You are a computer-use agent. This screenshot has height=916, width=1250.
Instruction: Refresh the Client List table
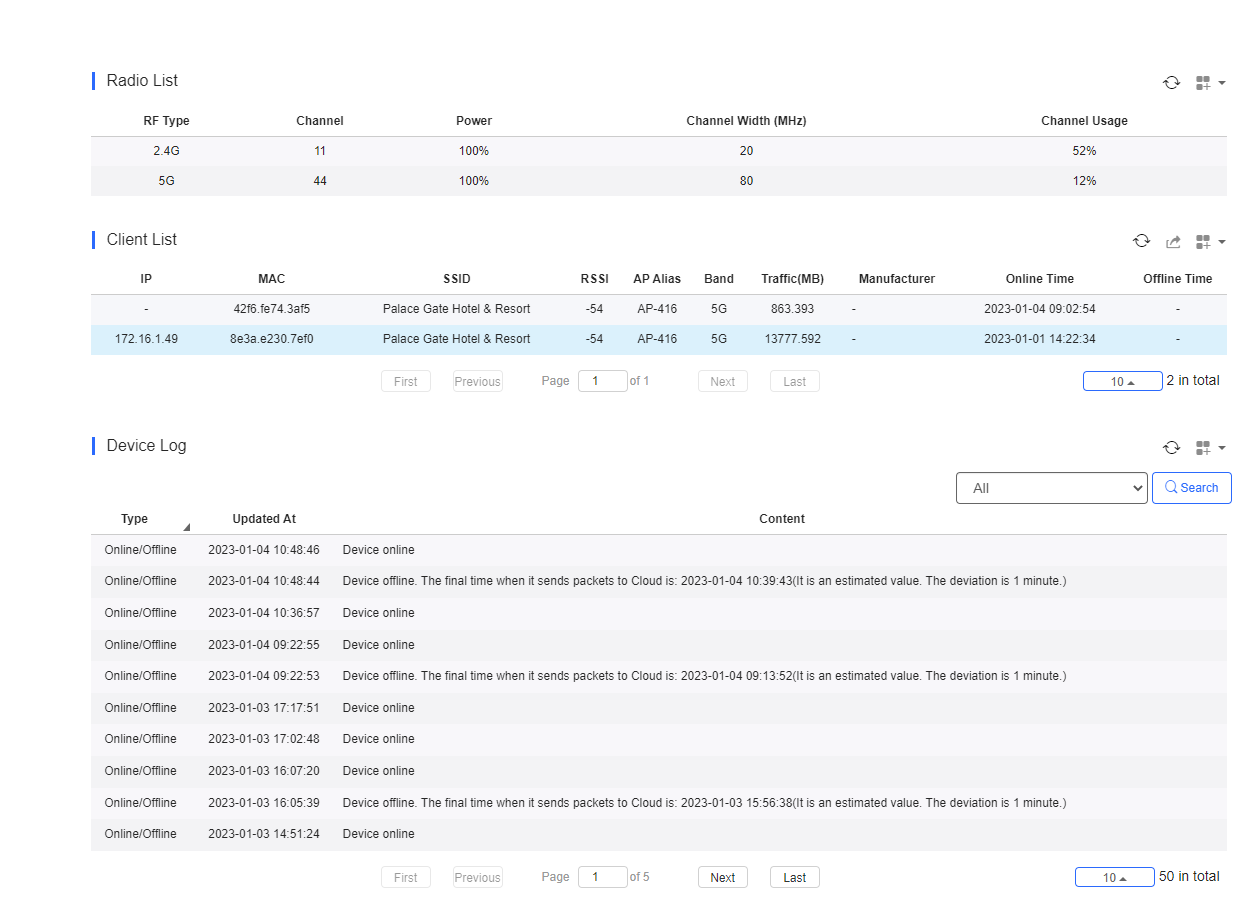coord(1141,241)
